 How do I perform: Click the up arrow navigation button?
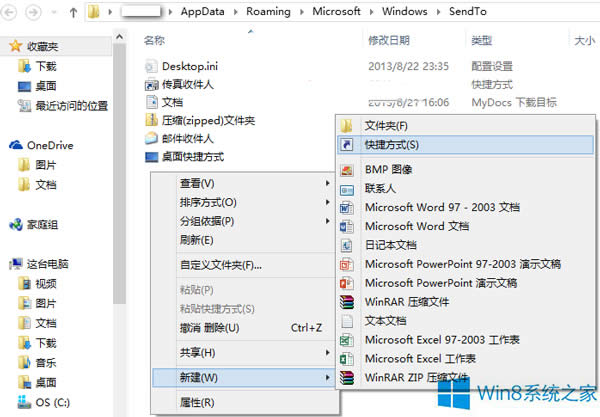(72, 14)
